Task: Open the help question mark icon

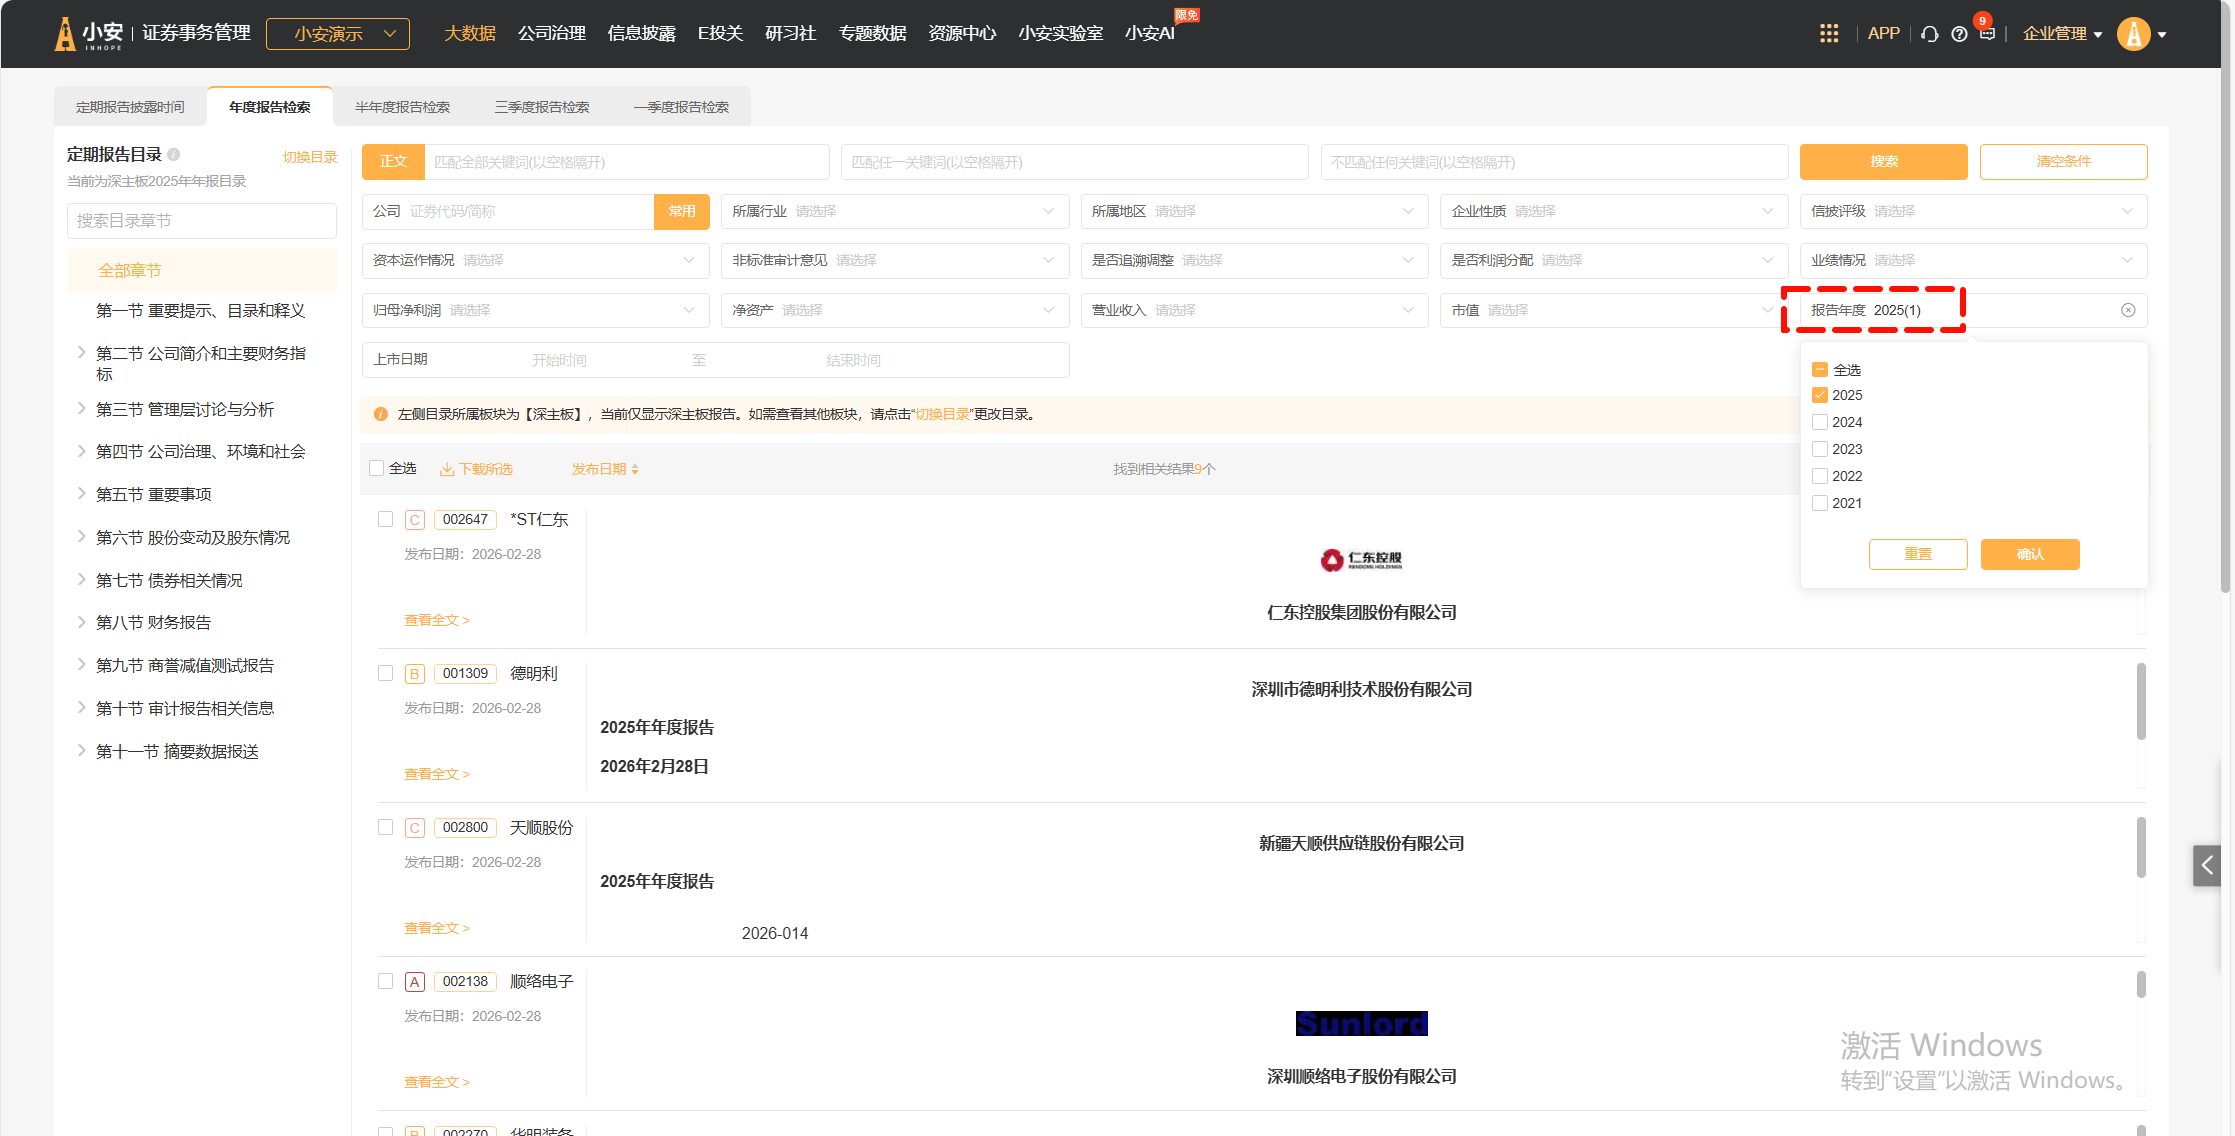Action: [1959, 34]
